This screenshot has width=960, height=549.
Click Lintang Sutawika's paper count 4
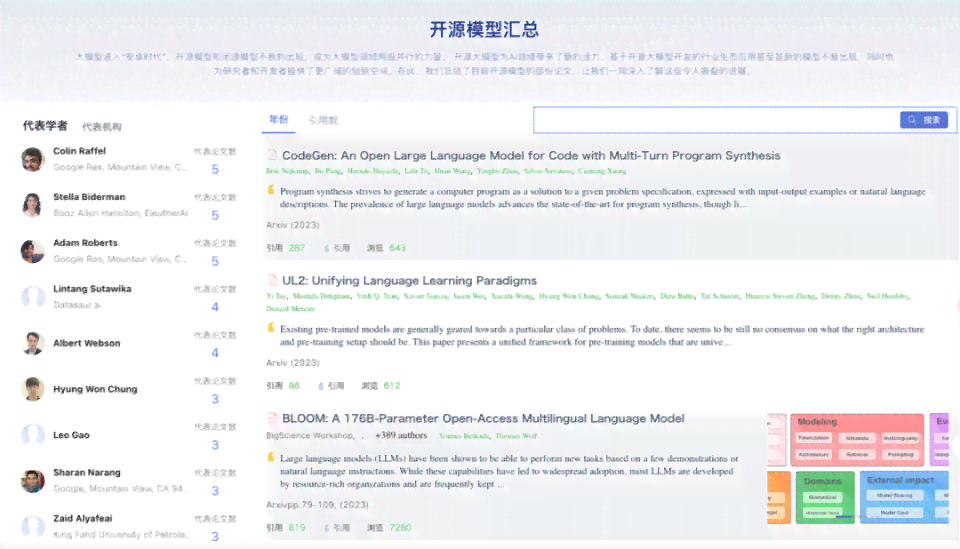click(215, 307)
